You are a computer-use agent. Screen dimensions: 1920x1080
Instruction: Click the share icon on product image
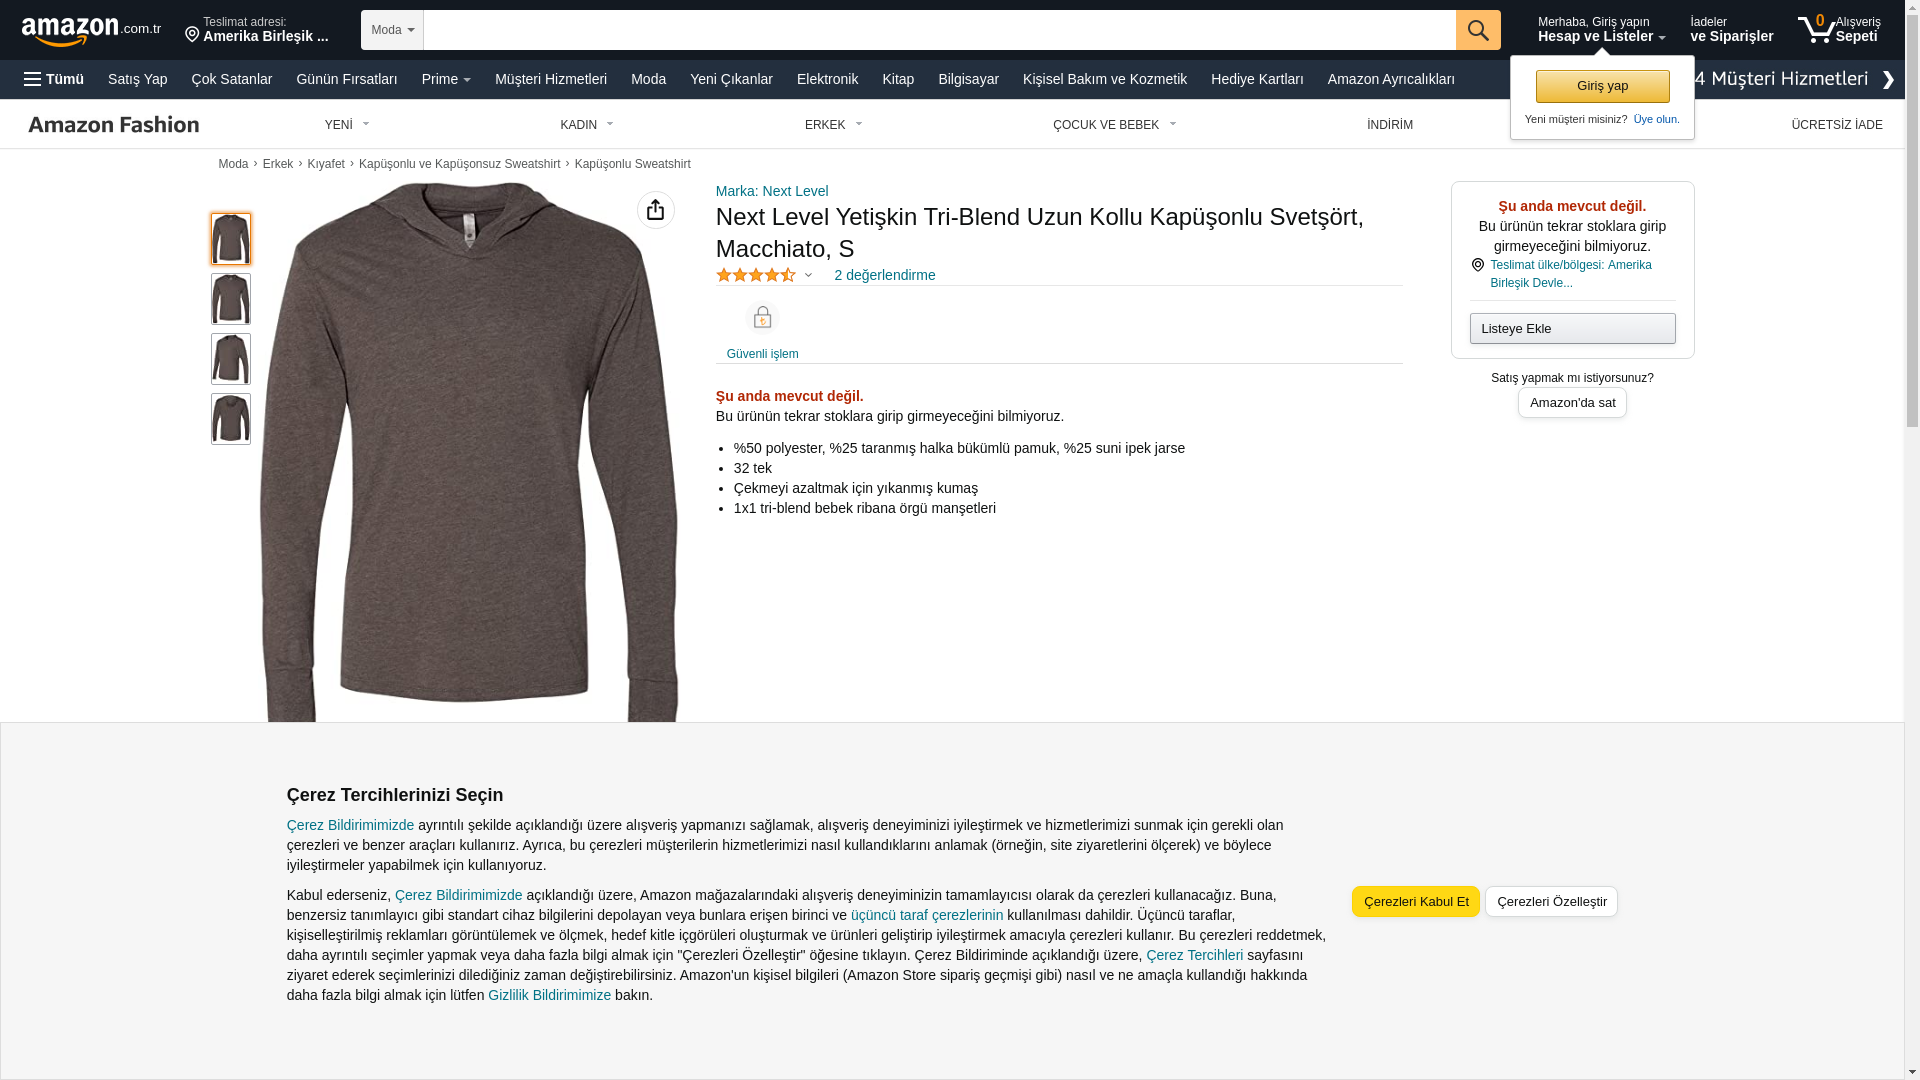pos(655,210)
